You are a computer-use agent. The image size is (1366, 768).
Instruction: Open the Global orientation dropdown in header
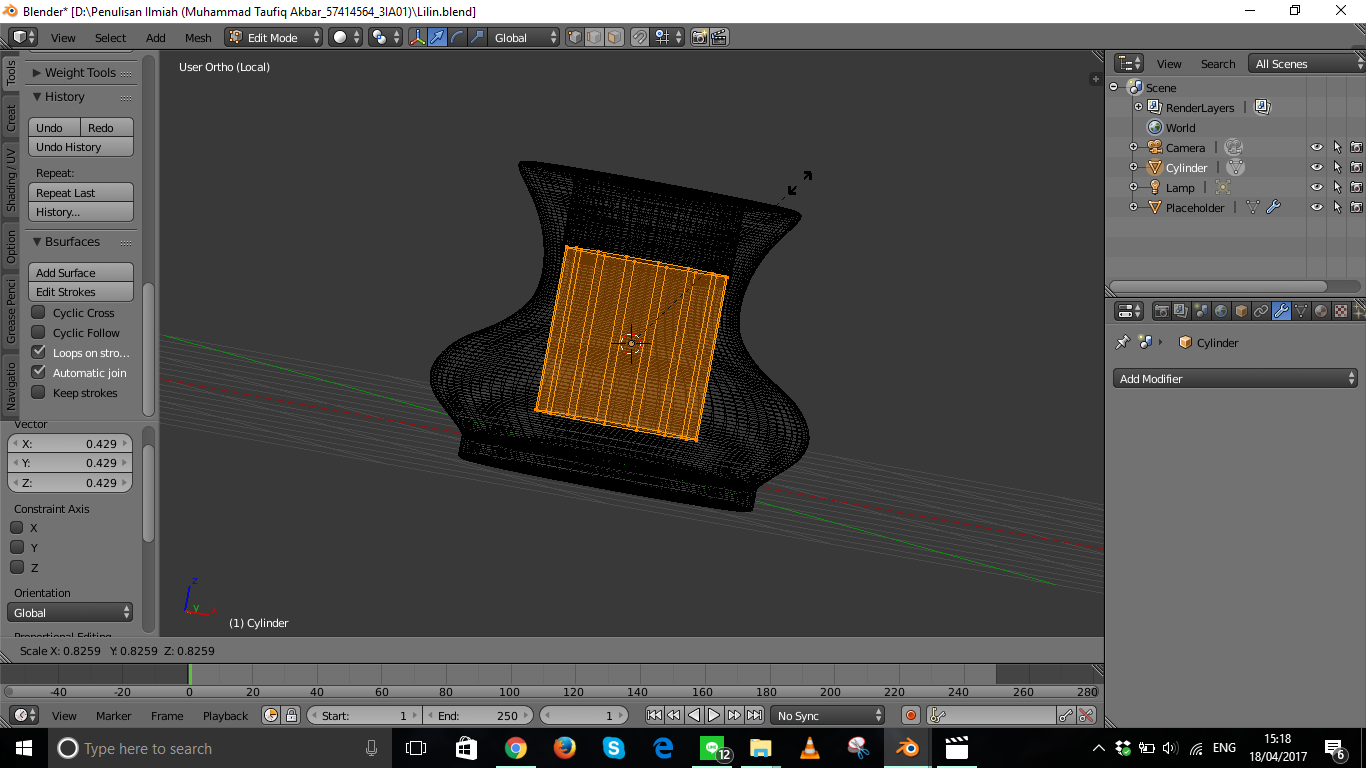tap(525, 37)
